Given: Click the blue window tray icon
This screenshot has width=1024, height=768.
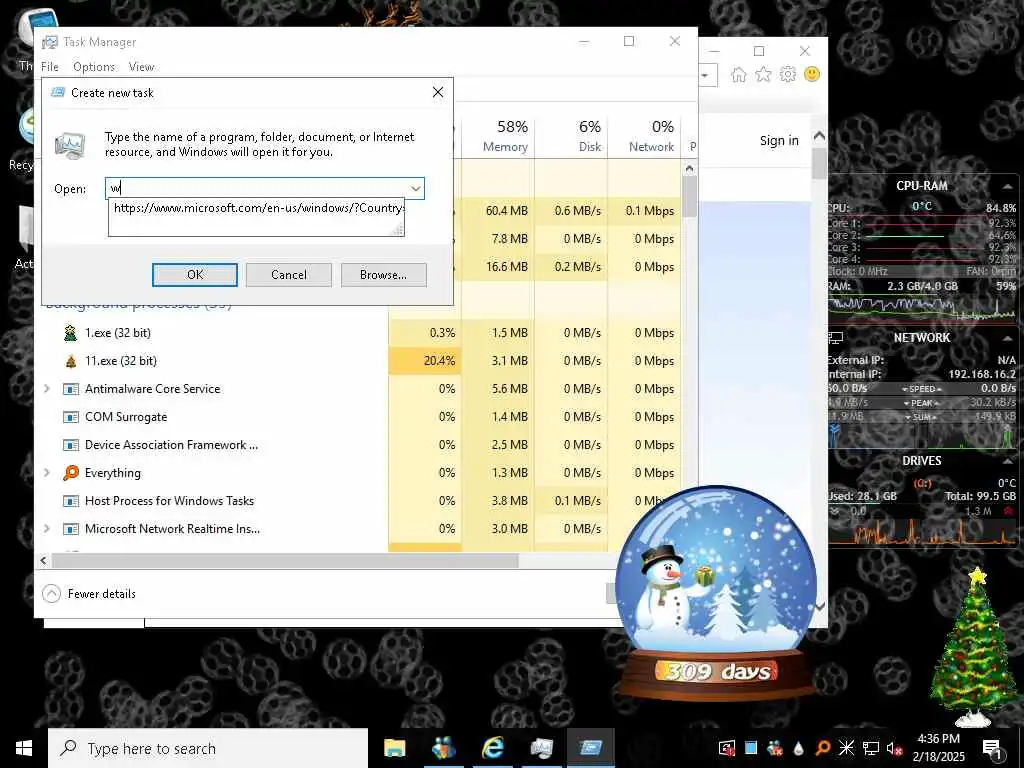Looking at the screenshot, I should pyautogui.click(x=751, y=748).
